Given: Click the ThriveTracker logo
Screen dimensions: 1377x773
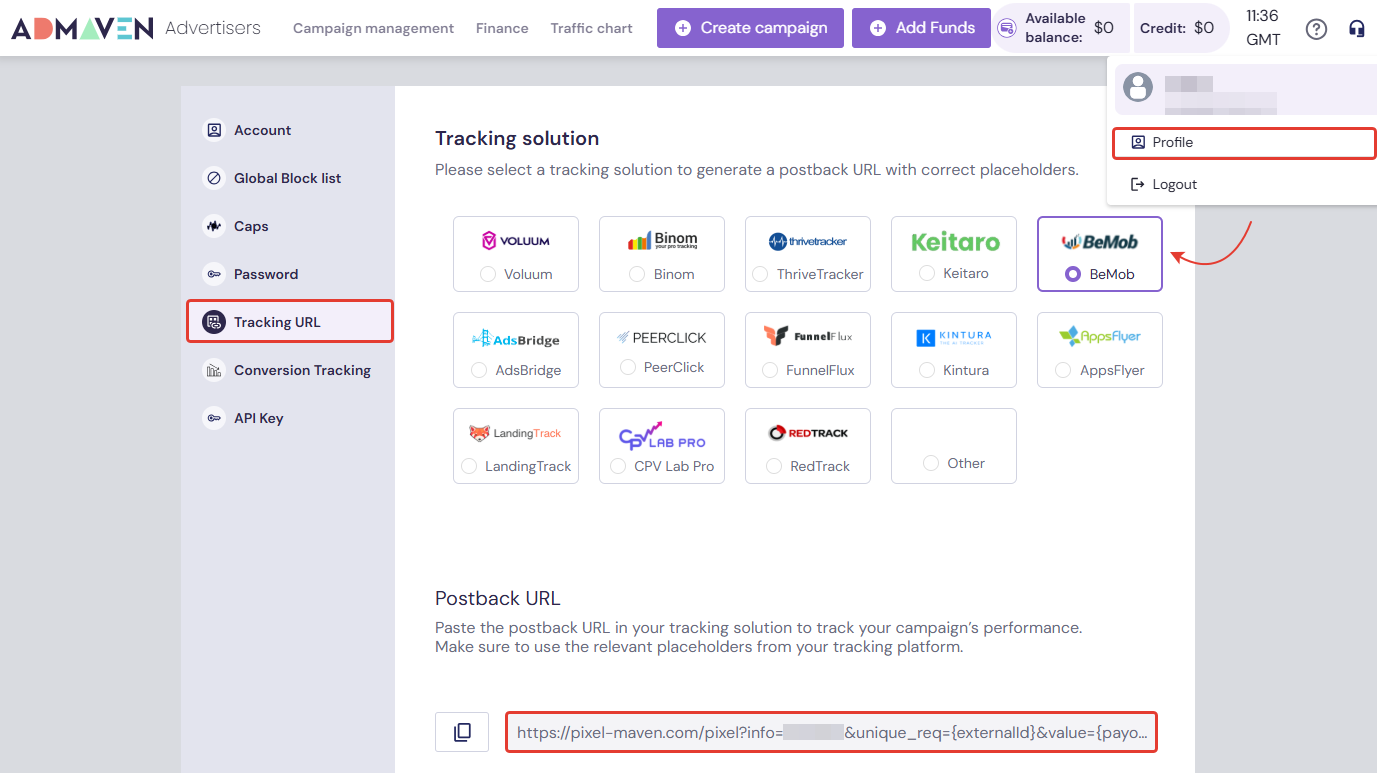Looking at the screenshot, I should 808,241.
